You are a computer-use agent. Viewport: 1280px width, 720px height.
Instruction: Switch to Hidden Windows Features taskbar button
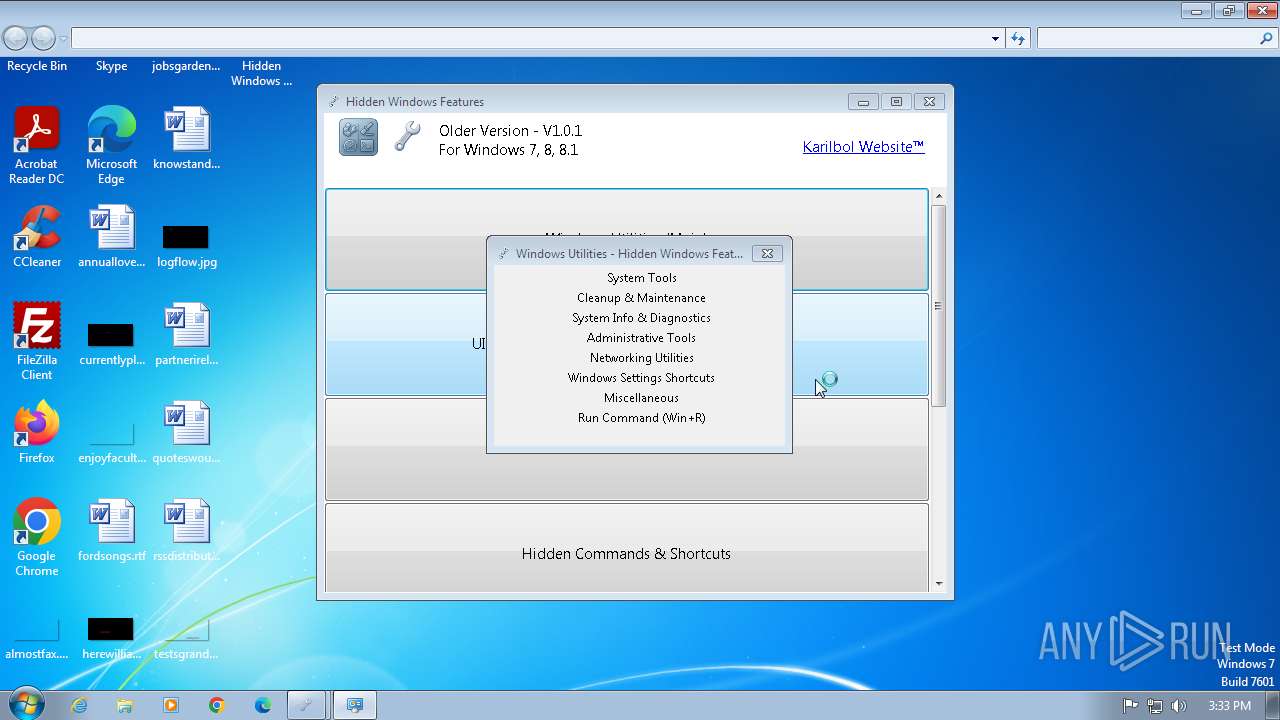tap(307, 705)
